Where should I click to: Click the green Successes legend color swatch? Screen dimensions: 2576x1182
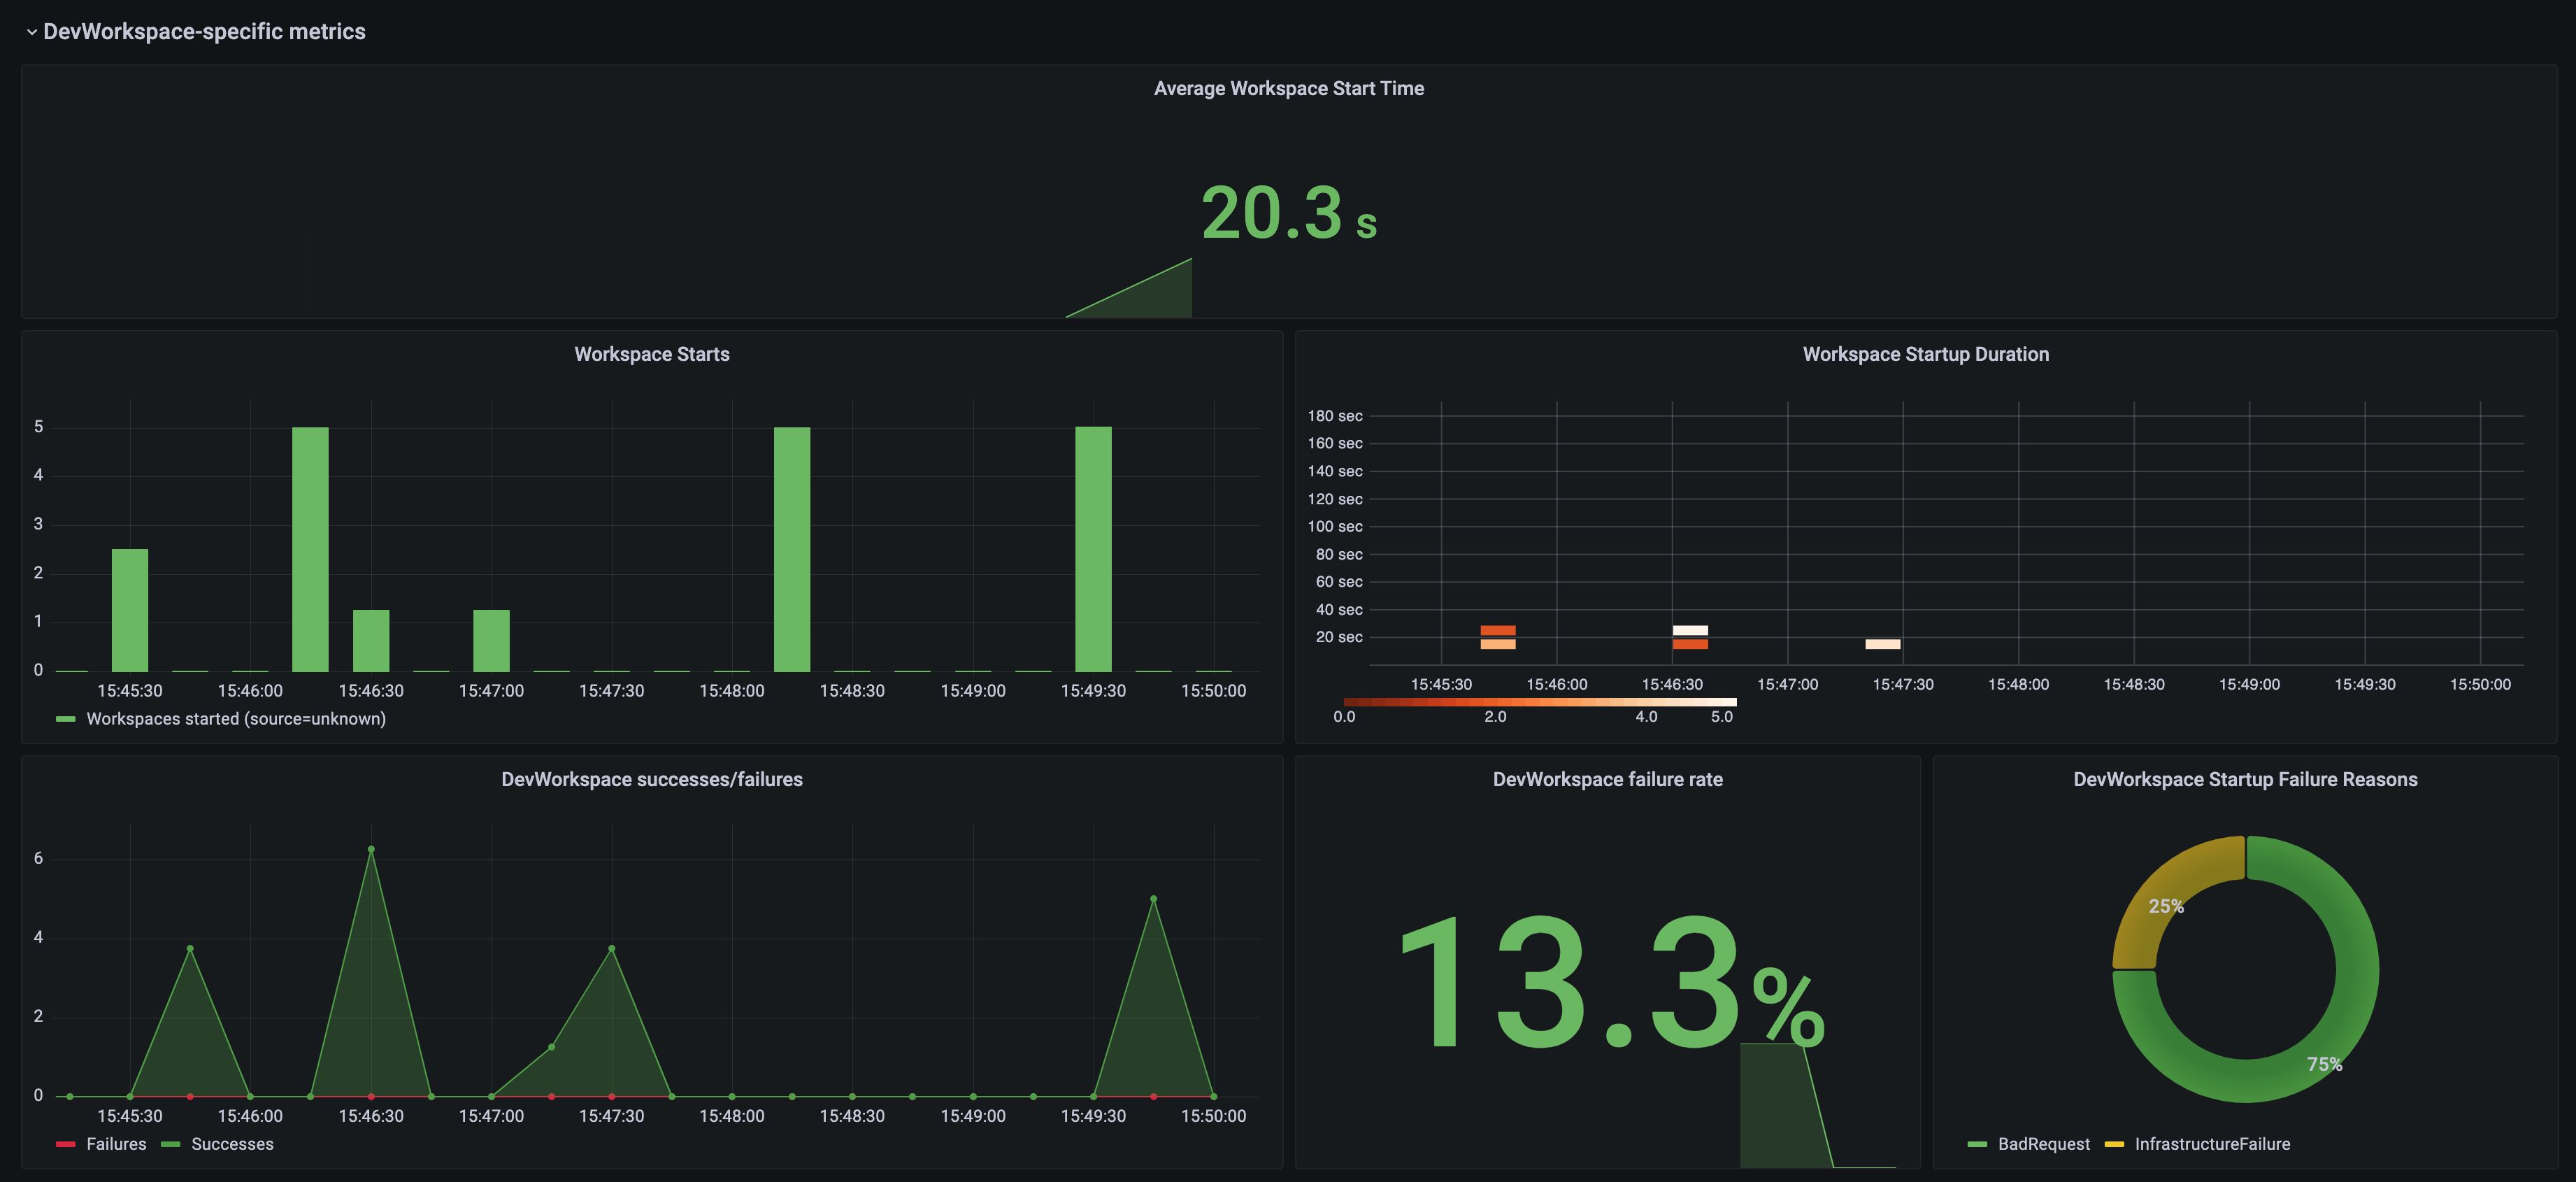tap(170, 1144)
